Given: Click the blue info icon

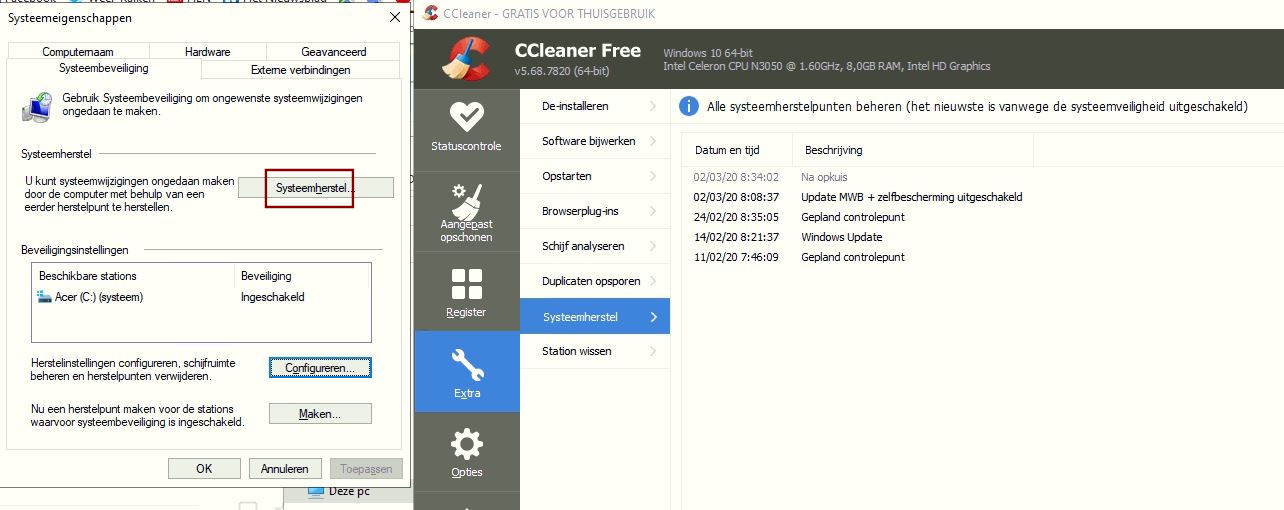Looking at the screenshot, I should pyautogui.click(x=689, y=106).
